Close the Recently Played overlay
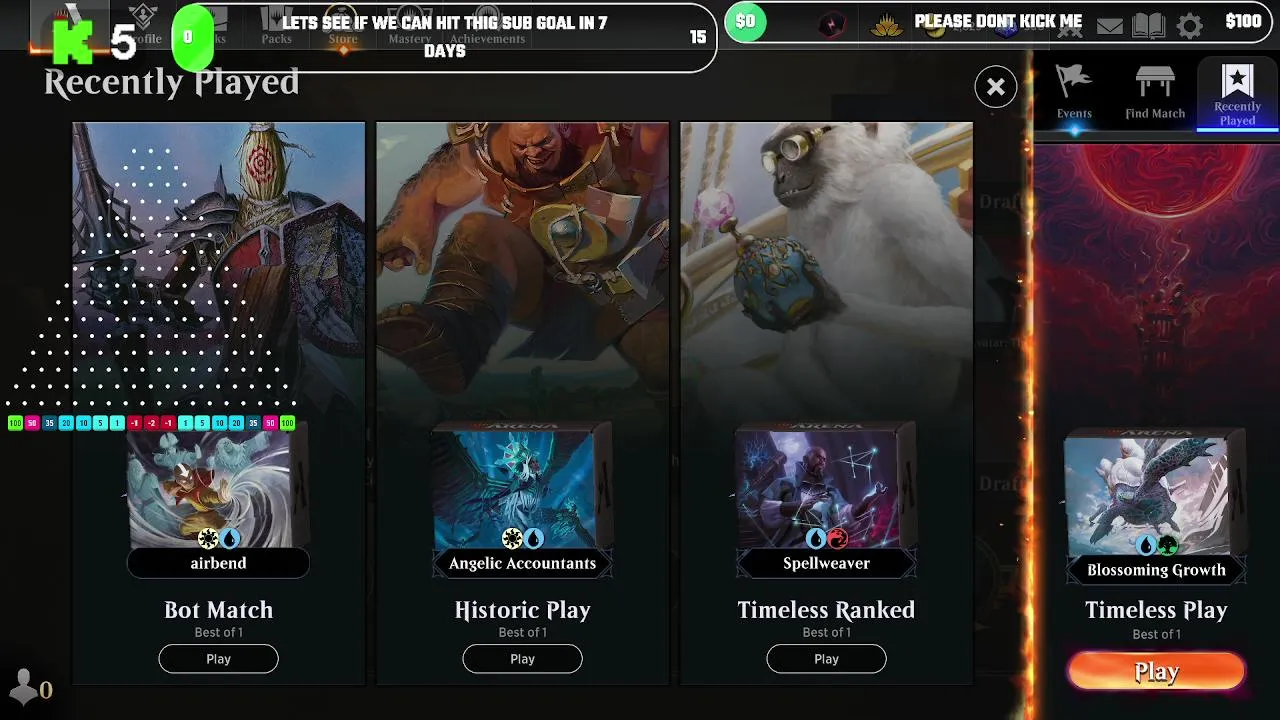1280x720 pixels. (996, 87)
